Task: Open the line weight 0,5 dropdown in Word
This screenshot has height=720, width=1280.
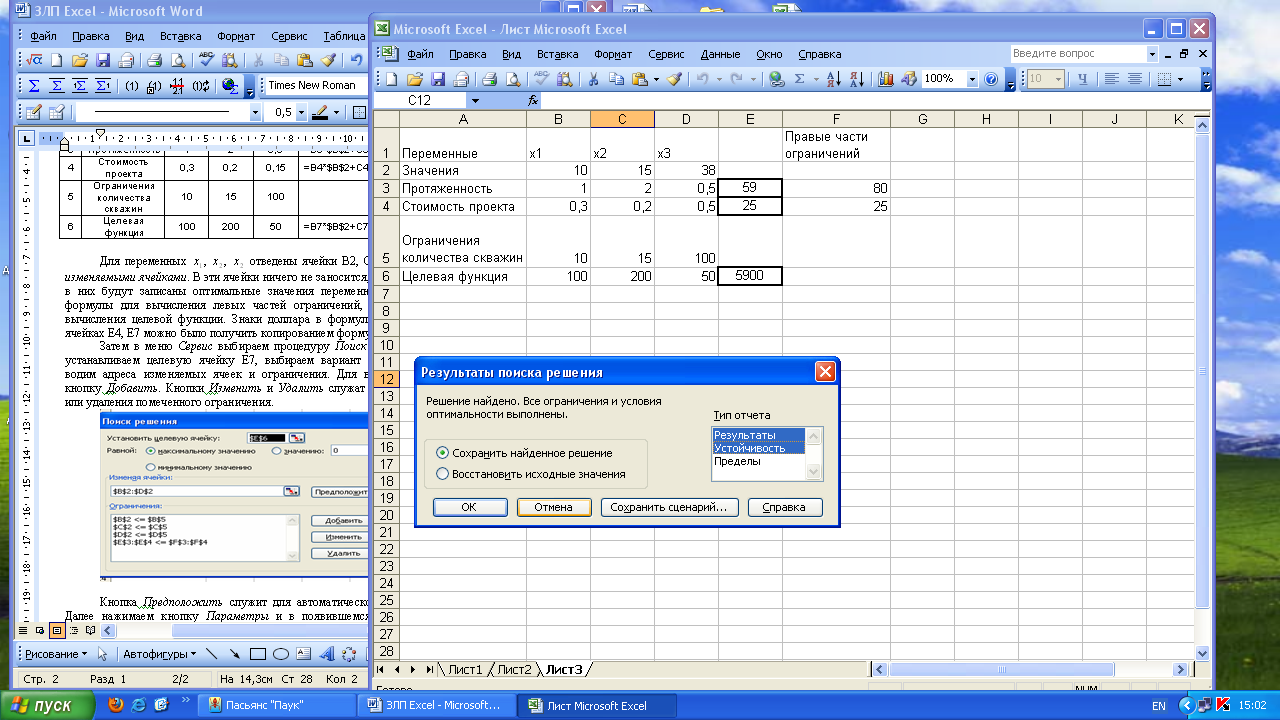Action: tap(301, 112)
